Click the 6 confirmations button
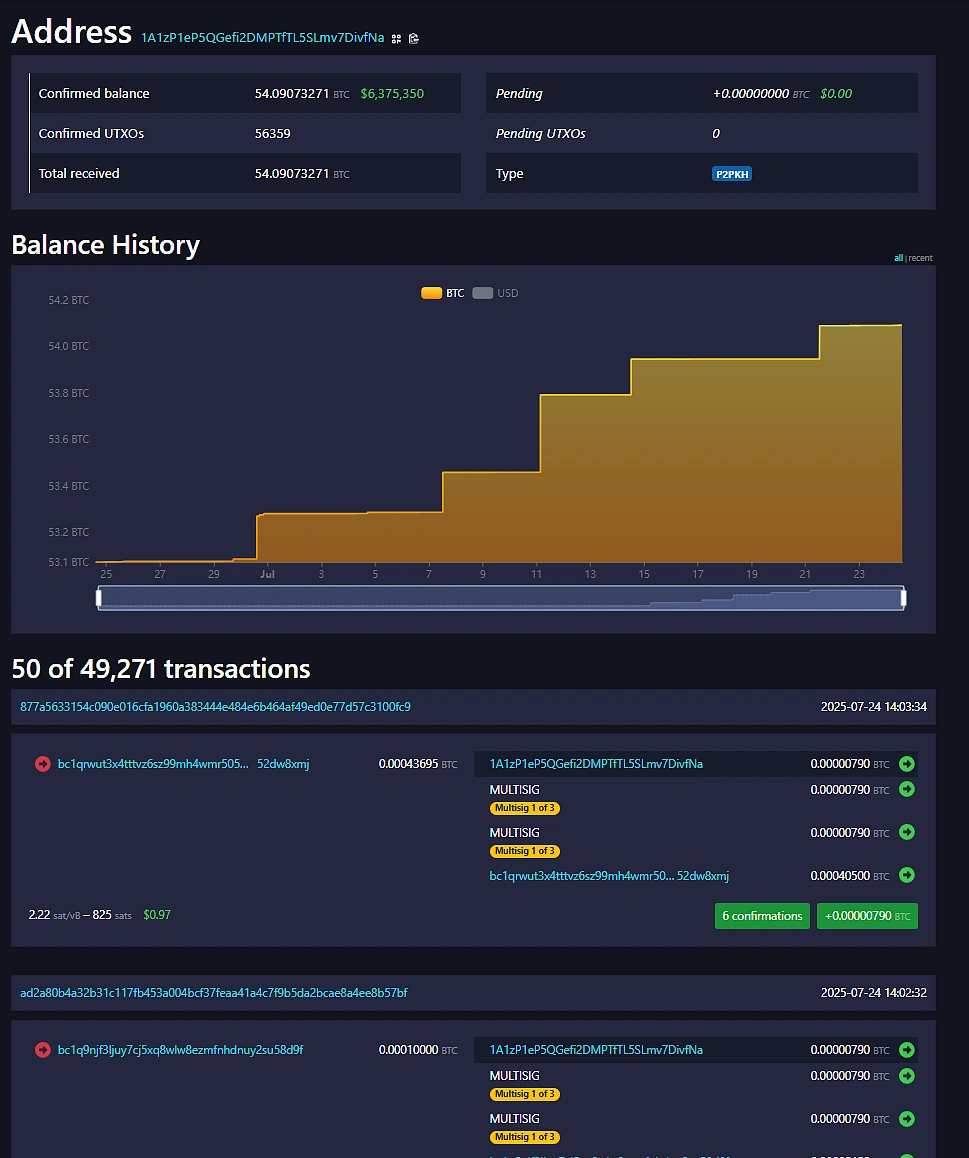Image resolution: width=969 pixels, height=1158 pixels. point(762,915)
